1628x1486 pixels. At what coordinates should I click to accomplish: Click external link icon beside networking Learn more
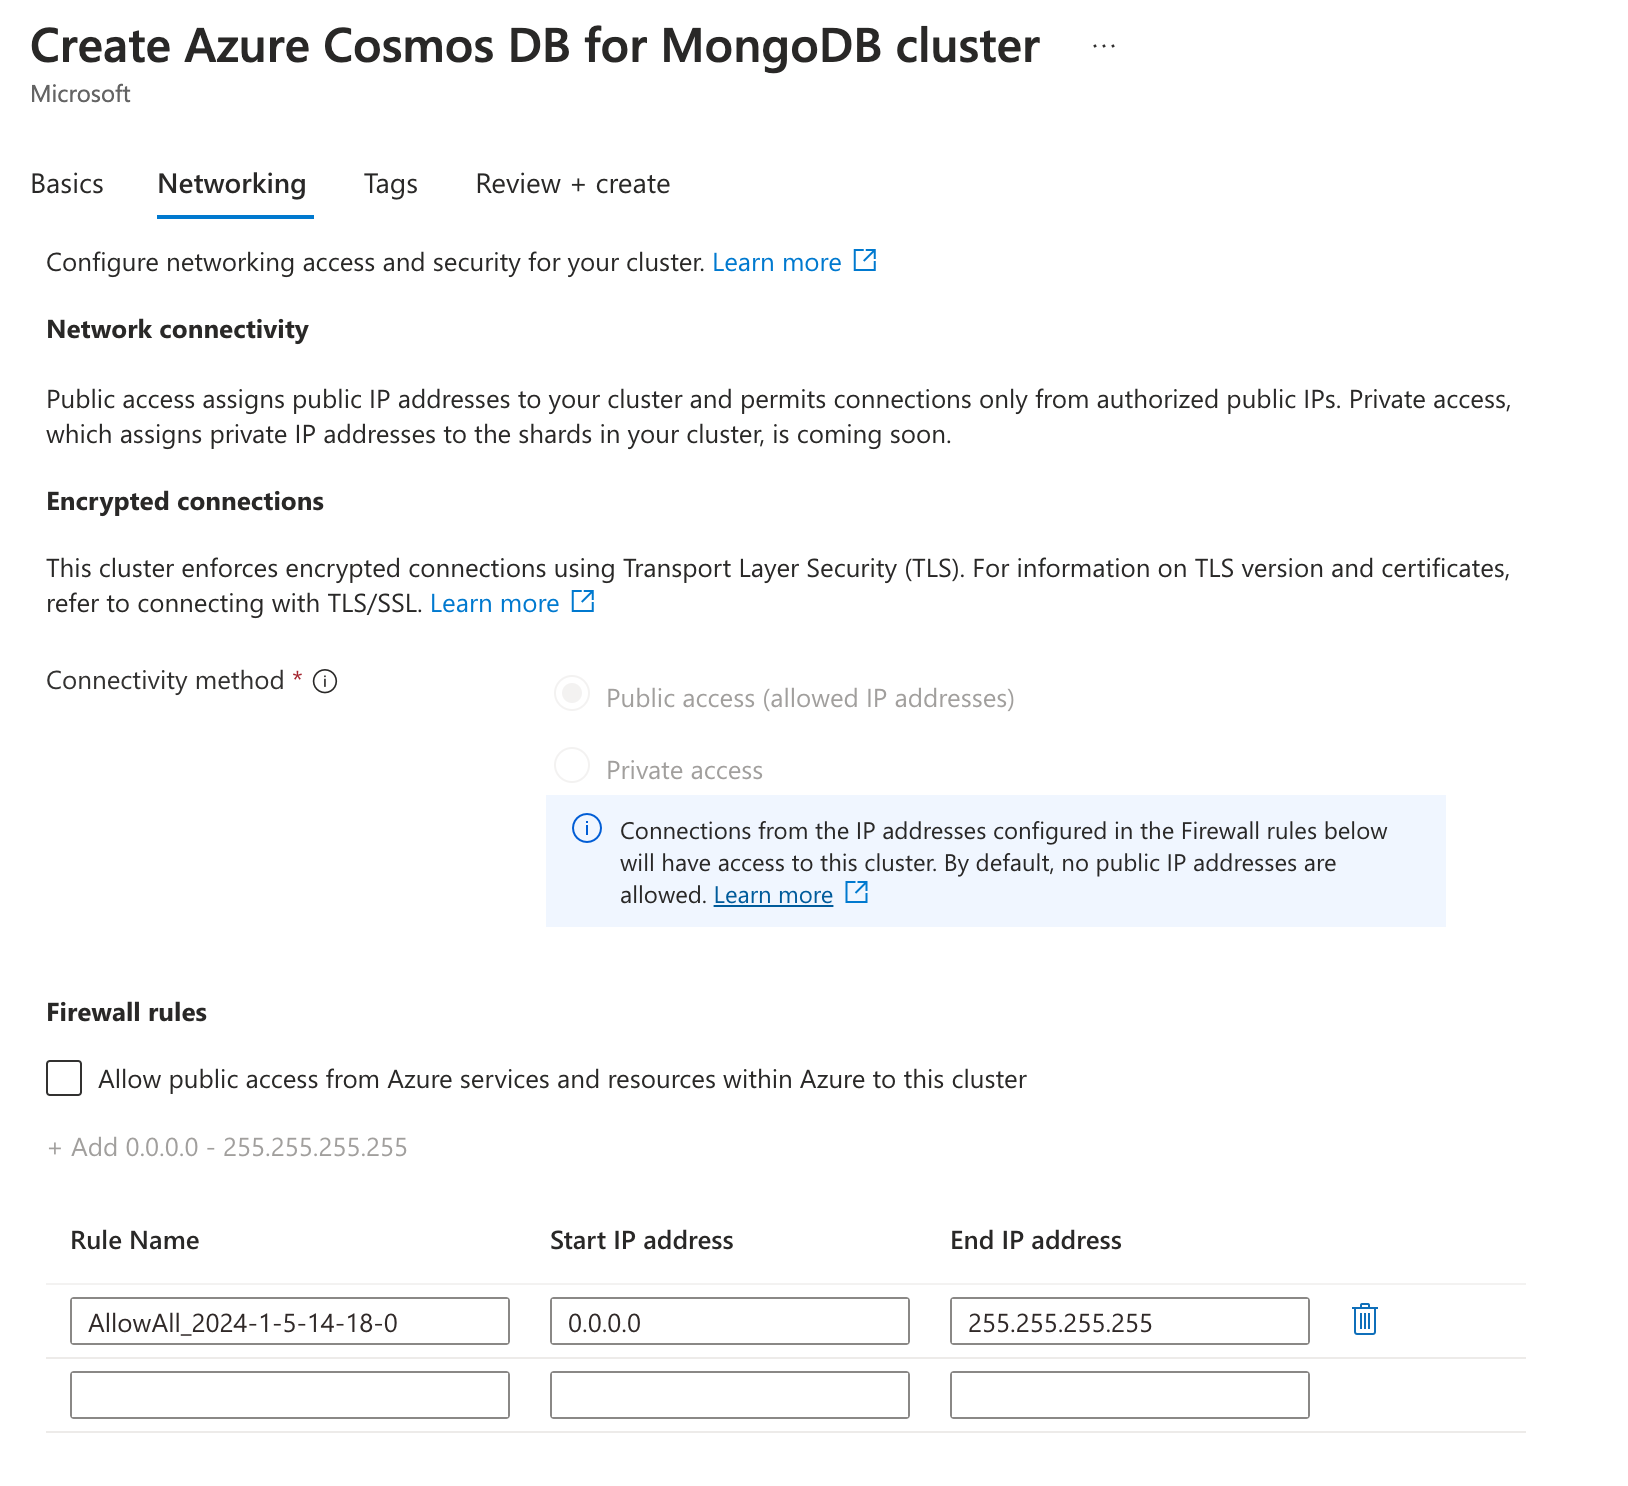coord(865,261)
